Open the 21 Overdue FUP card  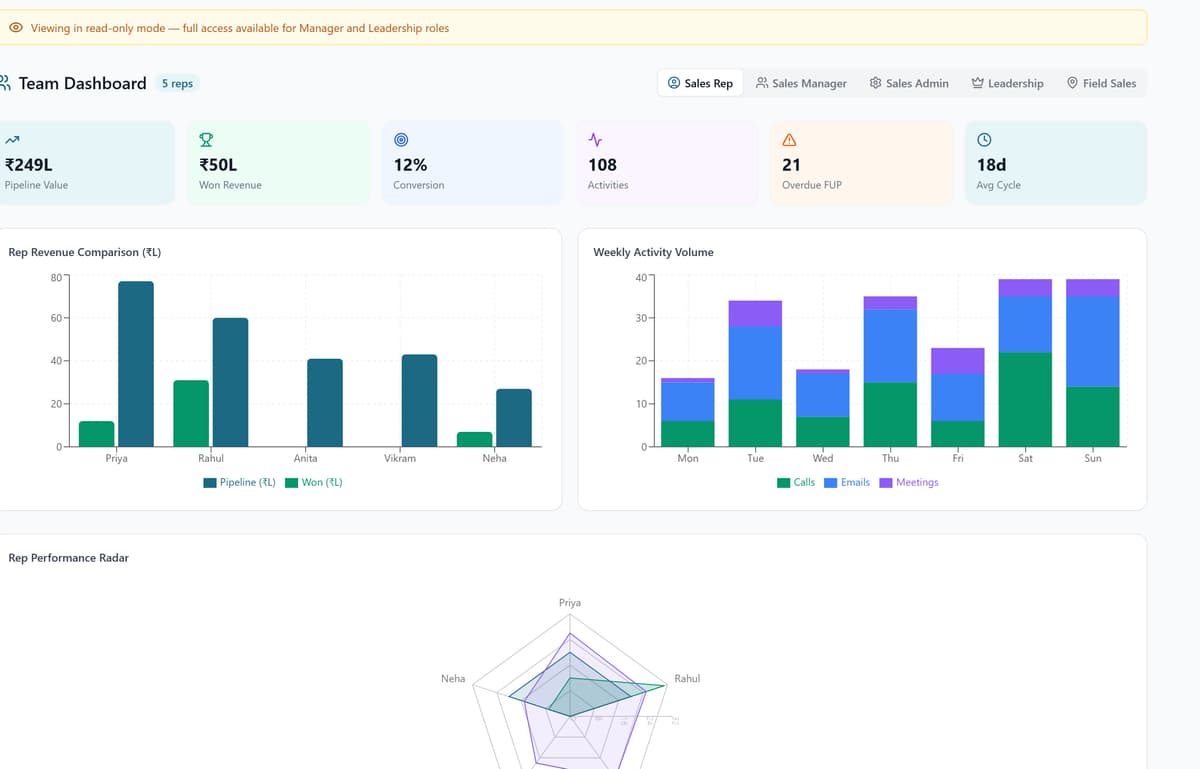[861, 163]
